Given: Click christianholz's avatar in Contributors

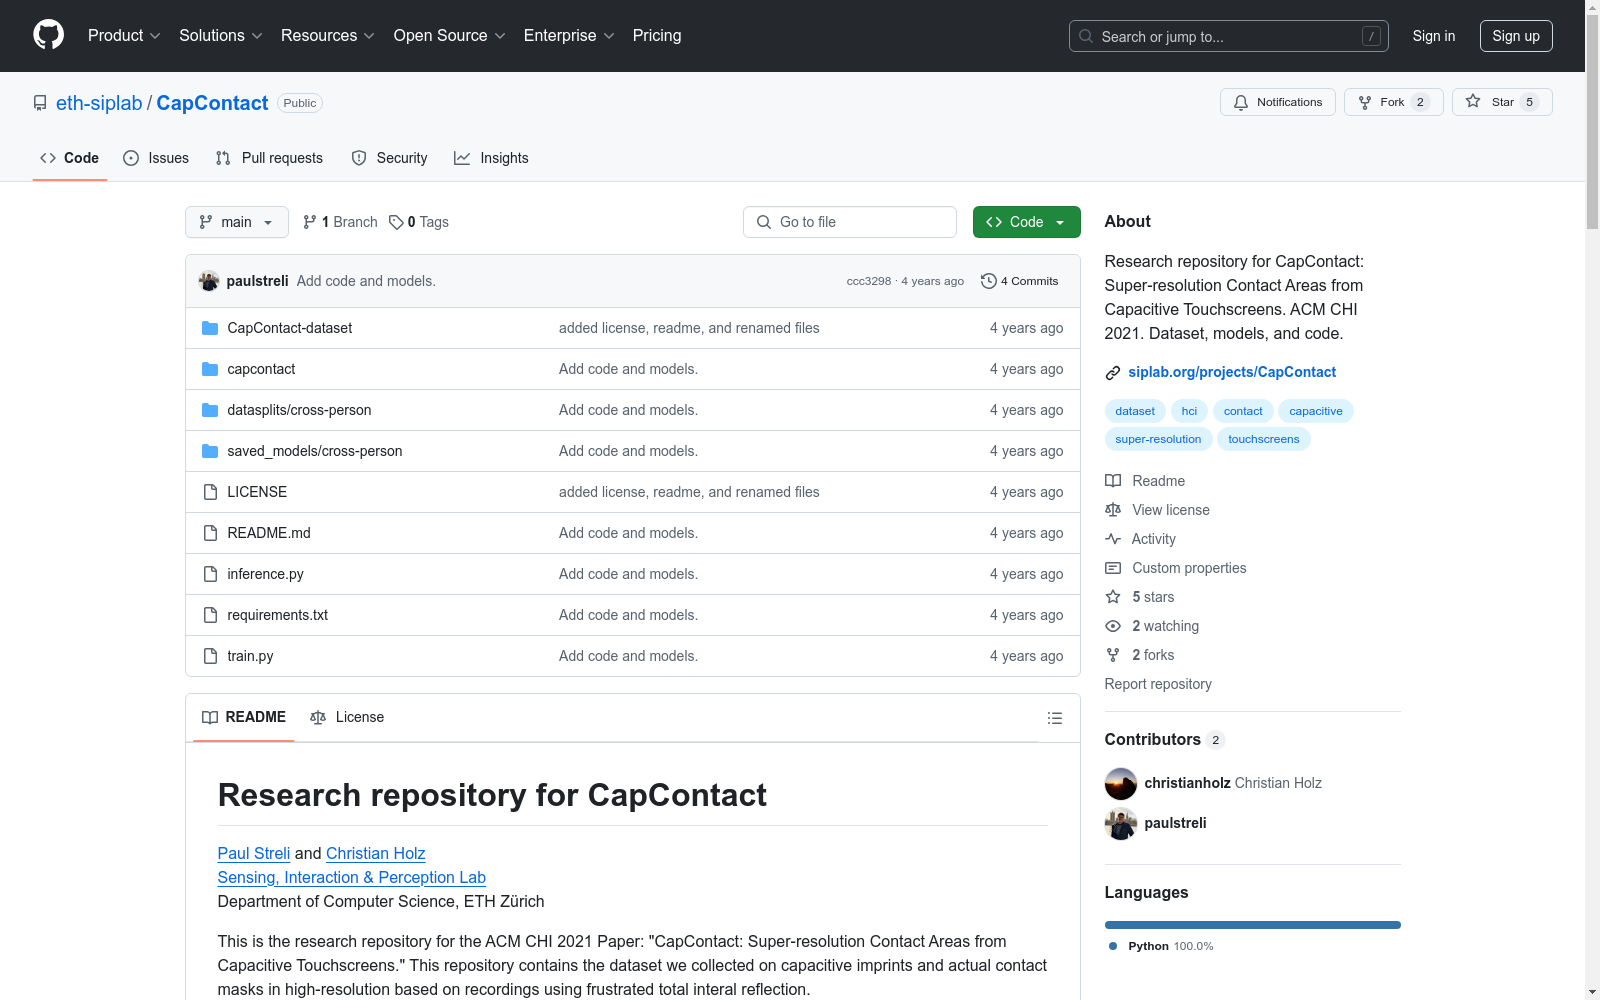Looking at the screenshot, I should [x=1121, y=783].
